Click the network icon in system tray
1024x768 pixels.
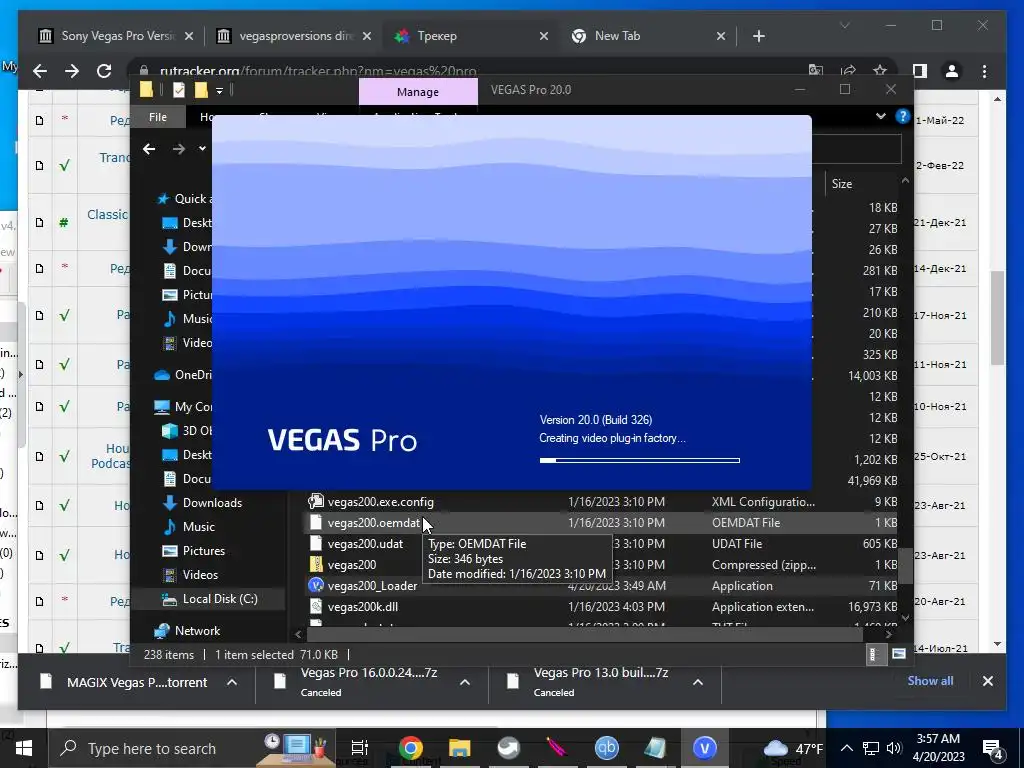pos(870,748)
